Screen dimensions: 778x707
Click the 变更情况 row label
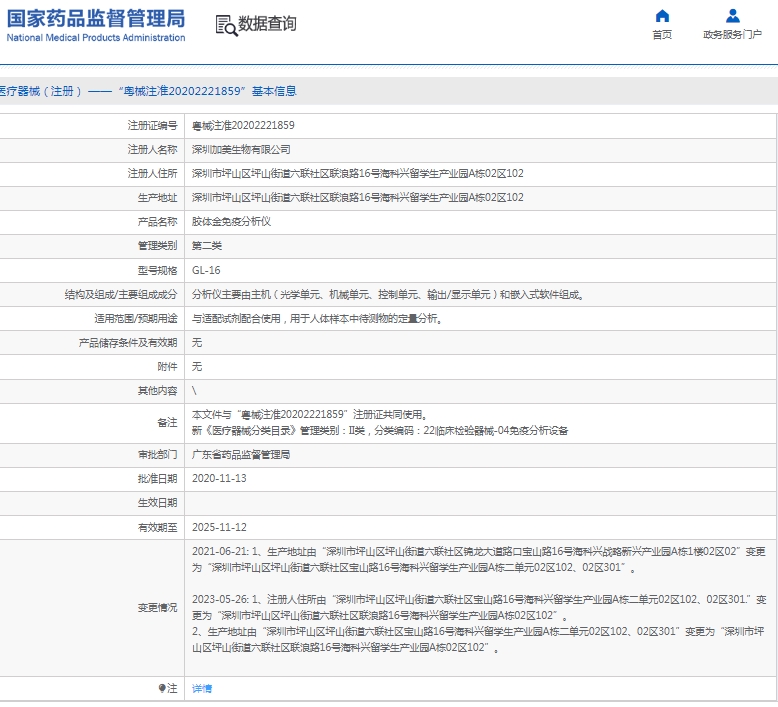[157, 607]
